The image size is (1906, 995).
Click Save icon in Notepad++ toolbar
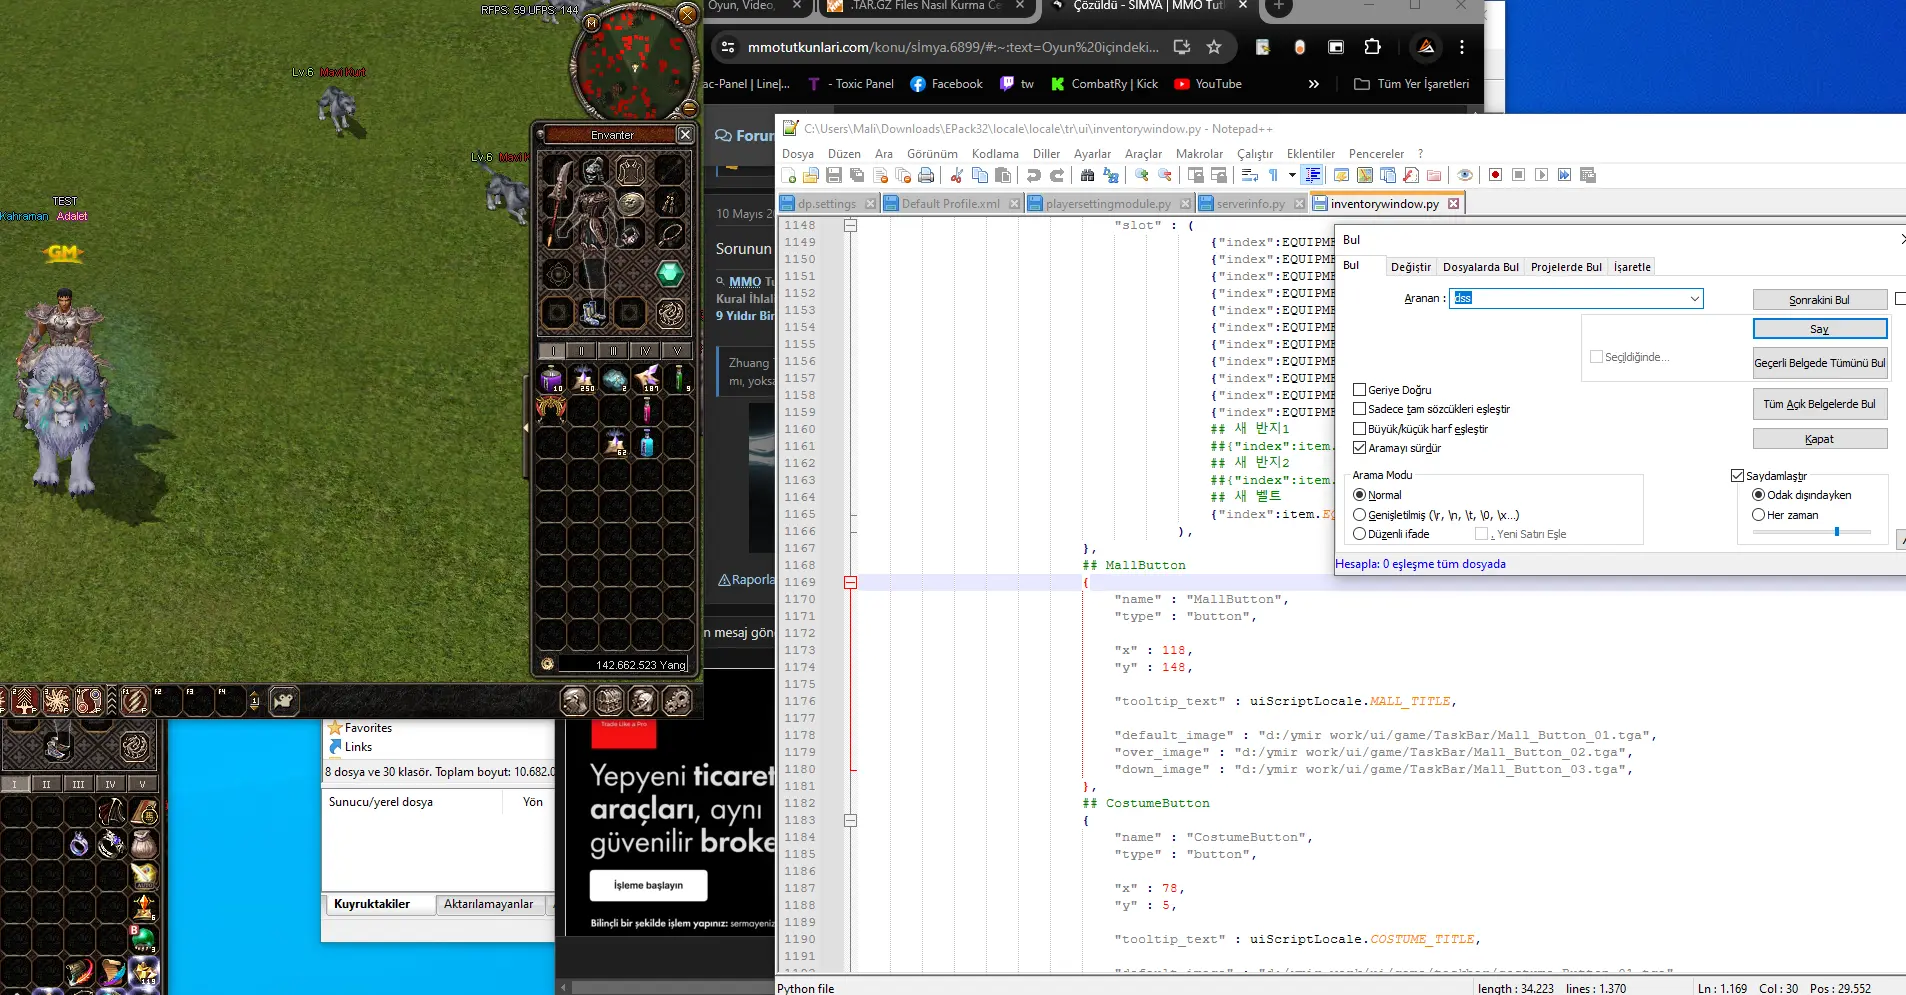(834, 175)
